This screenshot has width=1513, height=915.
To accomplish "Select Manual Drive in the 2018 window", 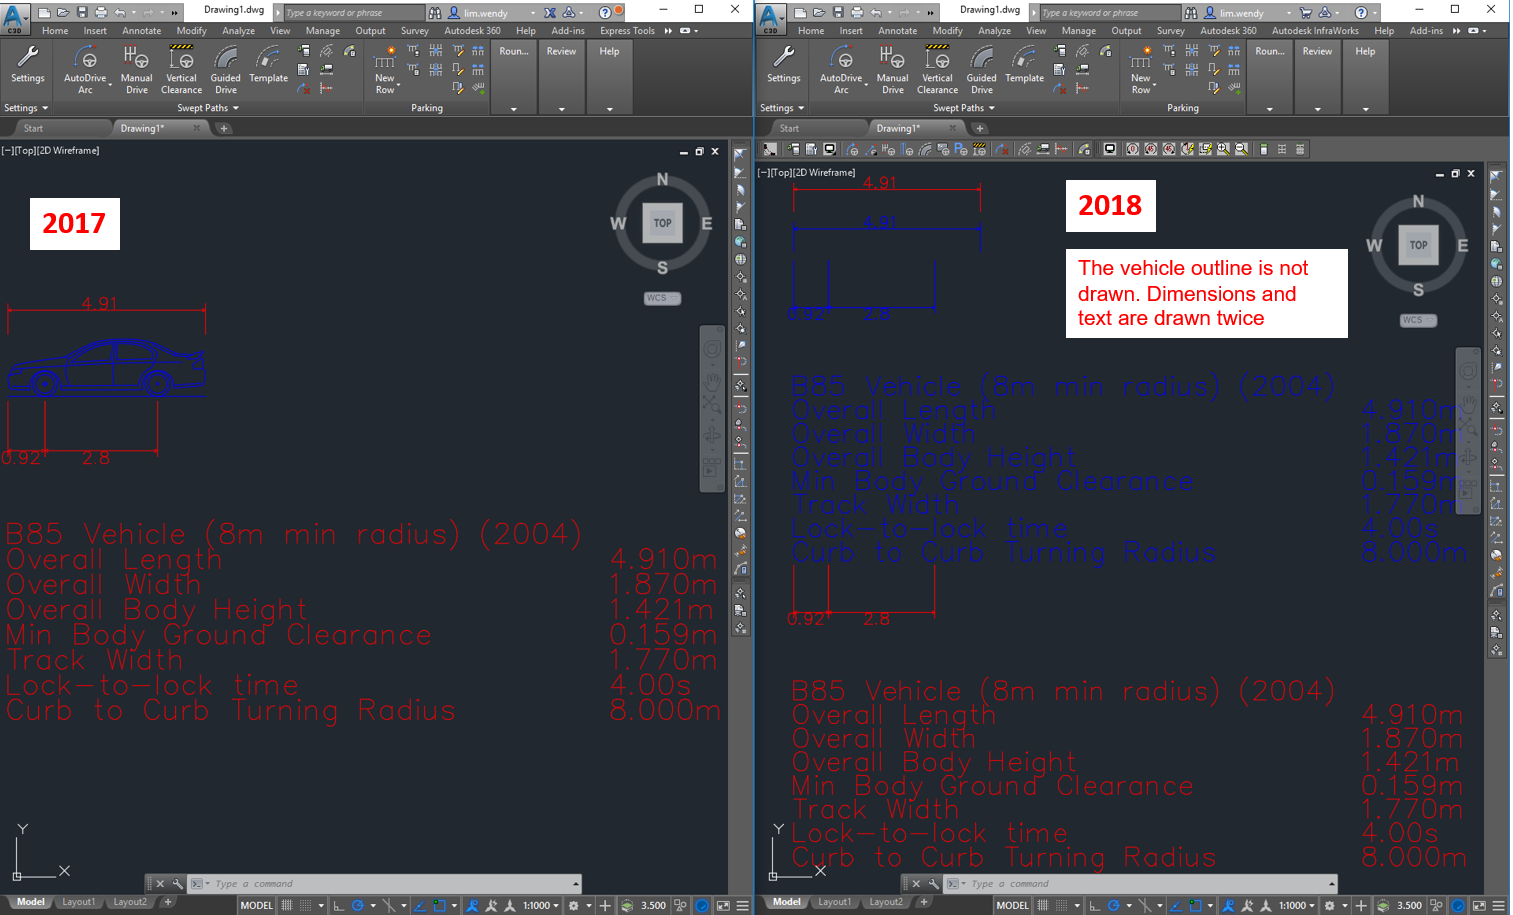I will (x=892, y=70).
